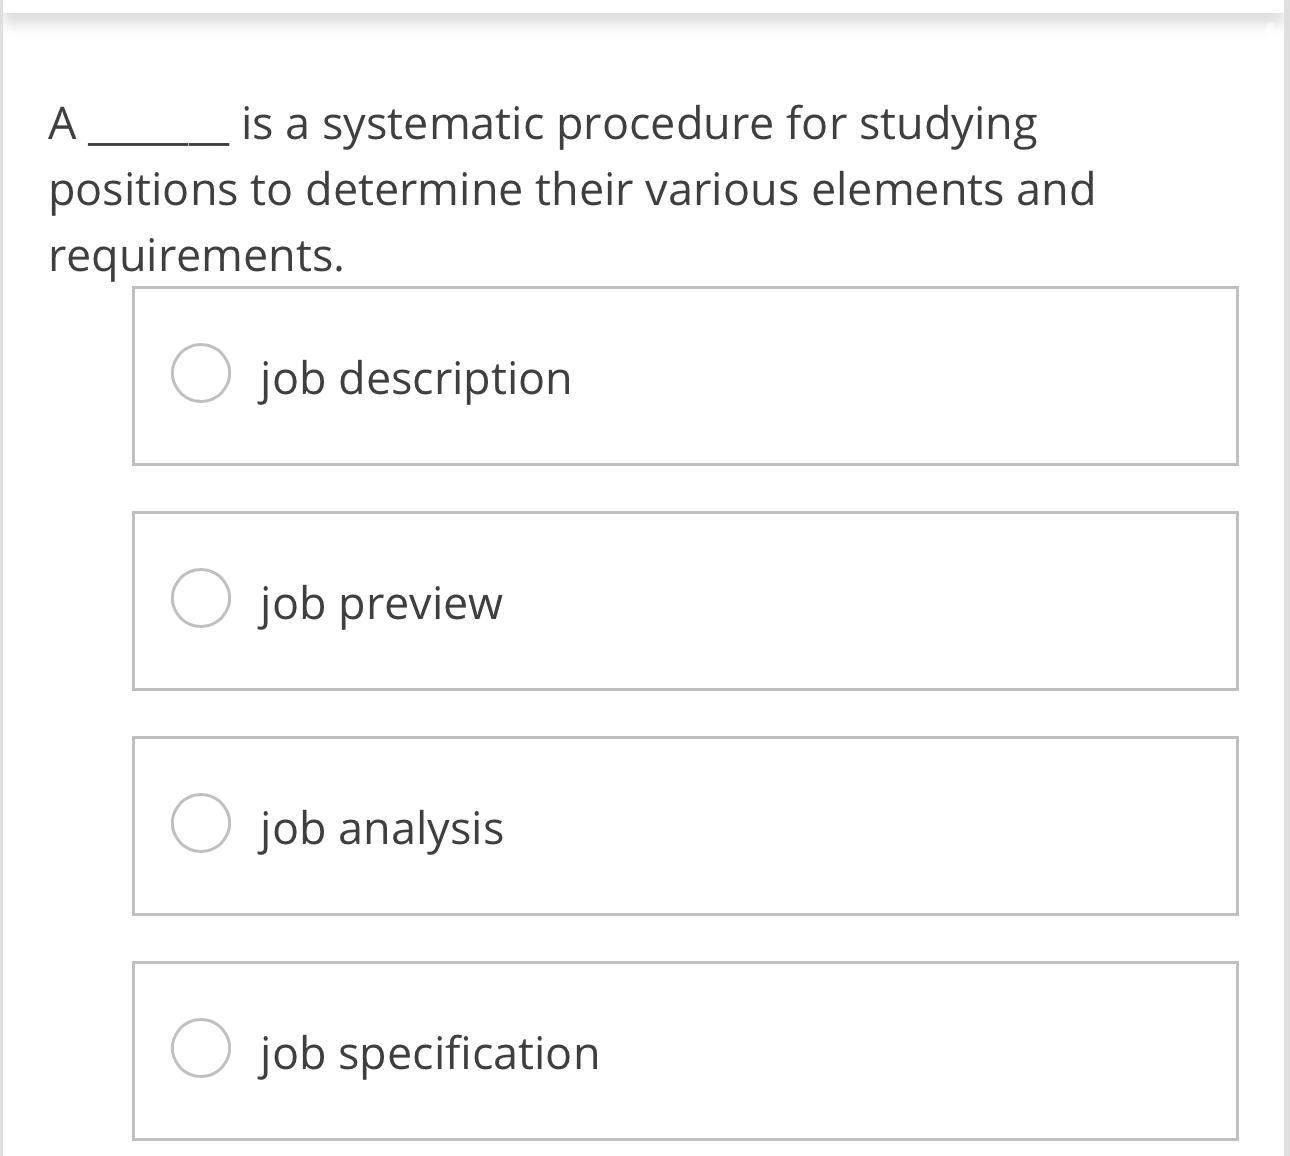Click the job analysis answer label
The width and height of the screenshot is (1290, 1156).
[379, 825]
